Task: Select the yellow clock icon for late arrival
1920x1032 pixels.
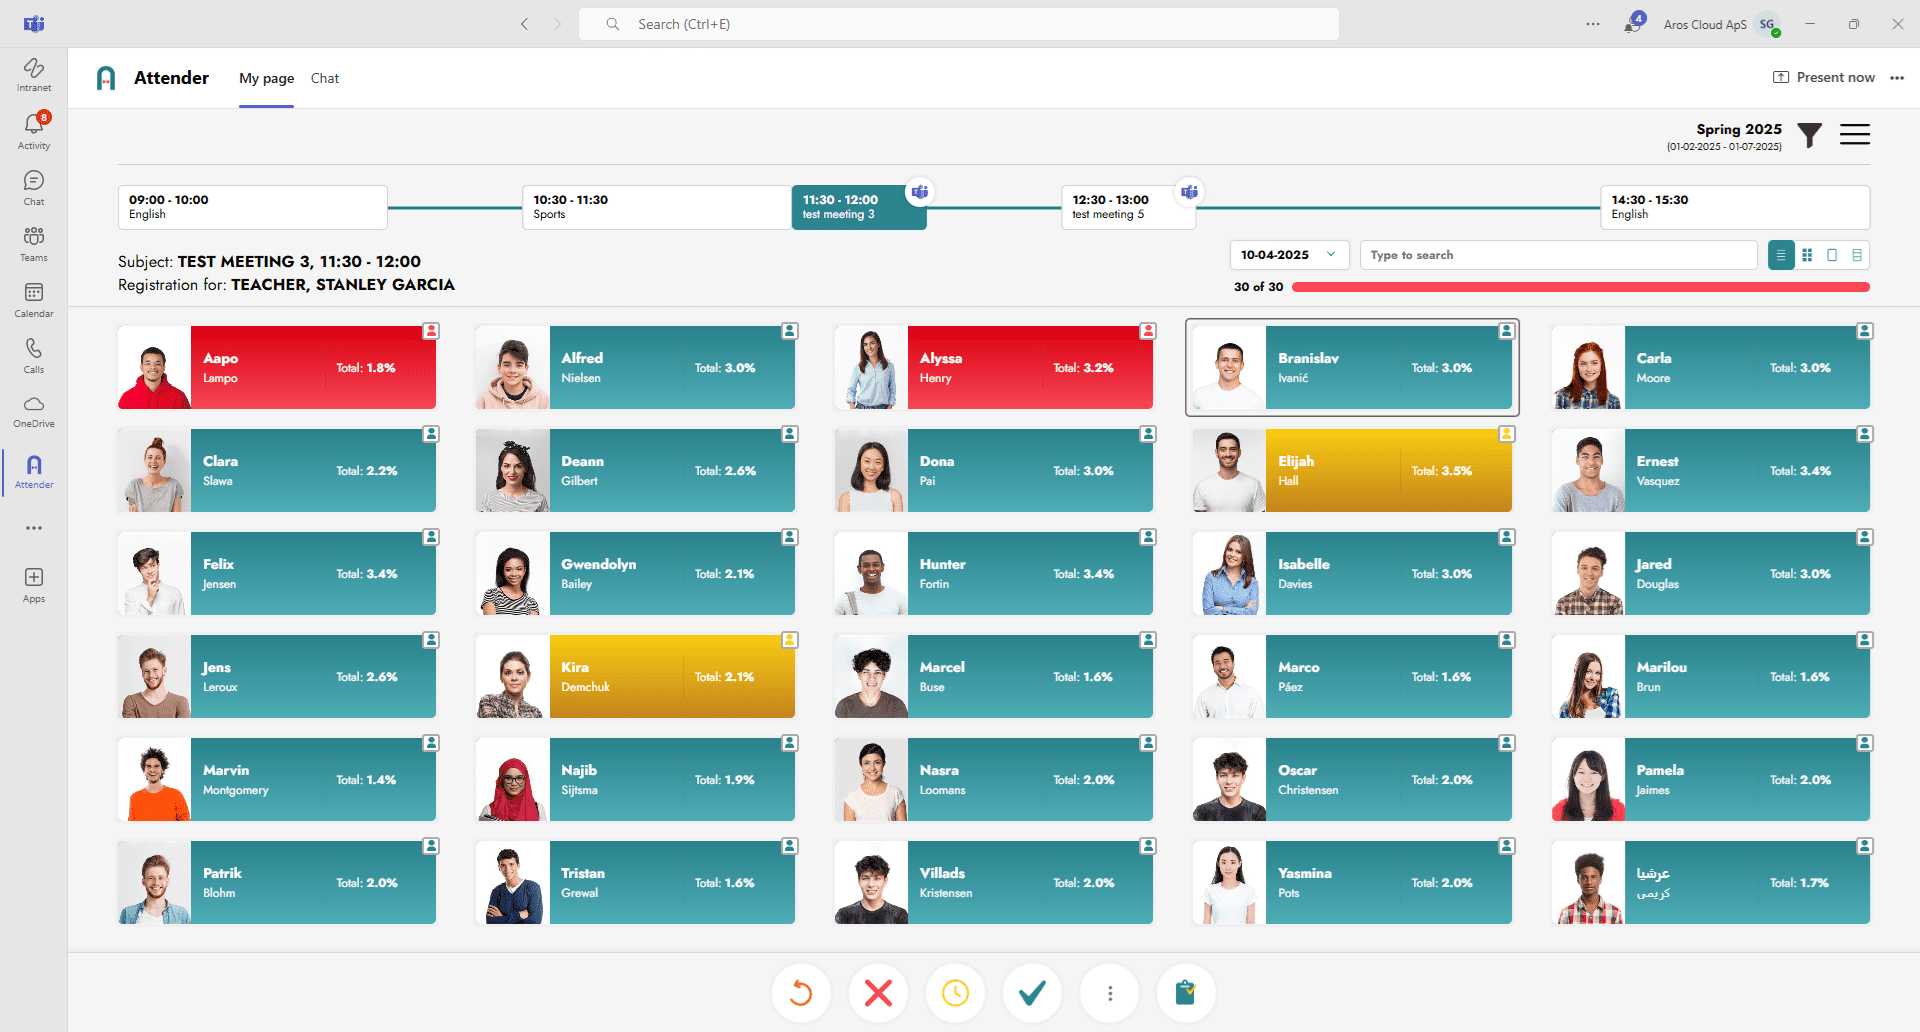Action: pos(955,992)
